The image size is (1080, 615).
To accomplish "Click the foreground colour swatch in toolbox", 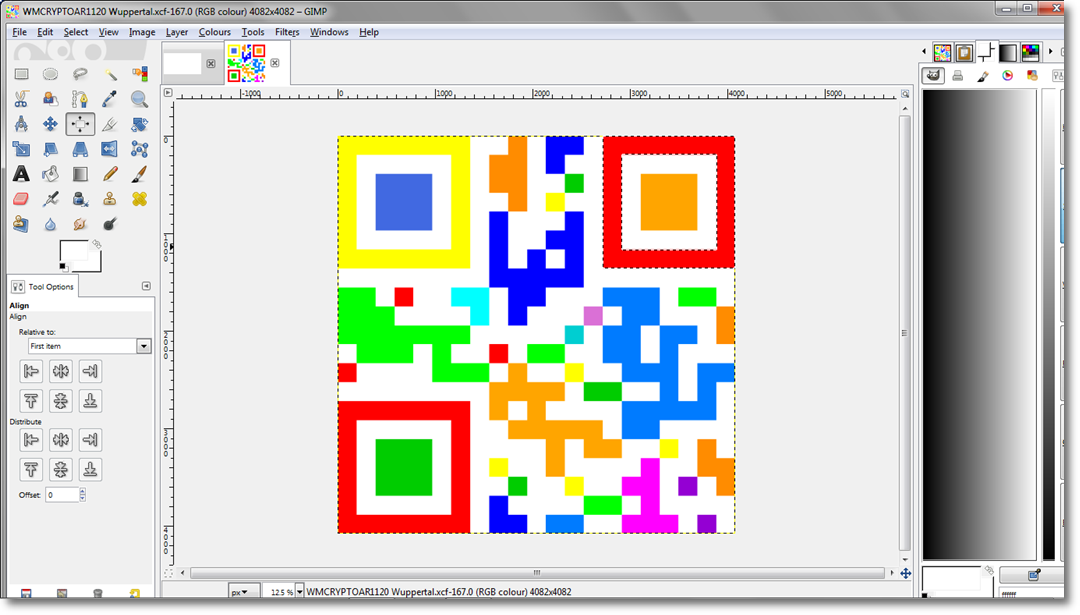I will 74,251.
